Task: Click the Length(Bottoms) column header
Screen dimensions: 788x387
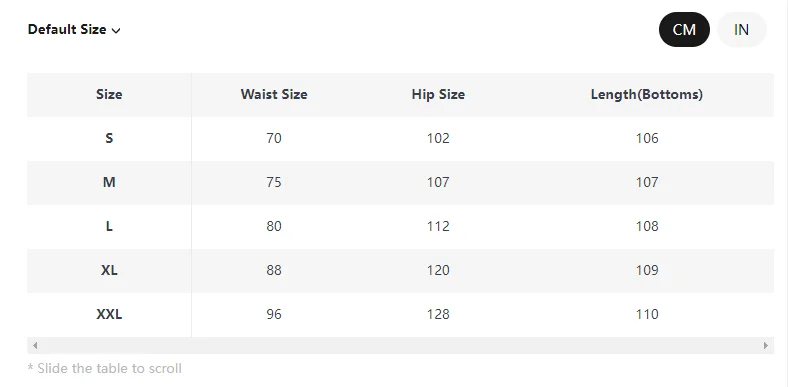Action: [647, 94]
